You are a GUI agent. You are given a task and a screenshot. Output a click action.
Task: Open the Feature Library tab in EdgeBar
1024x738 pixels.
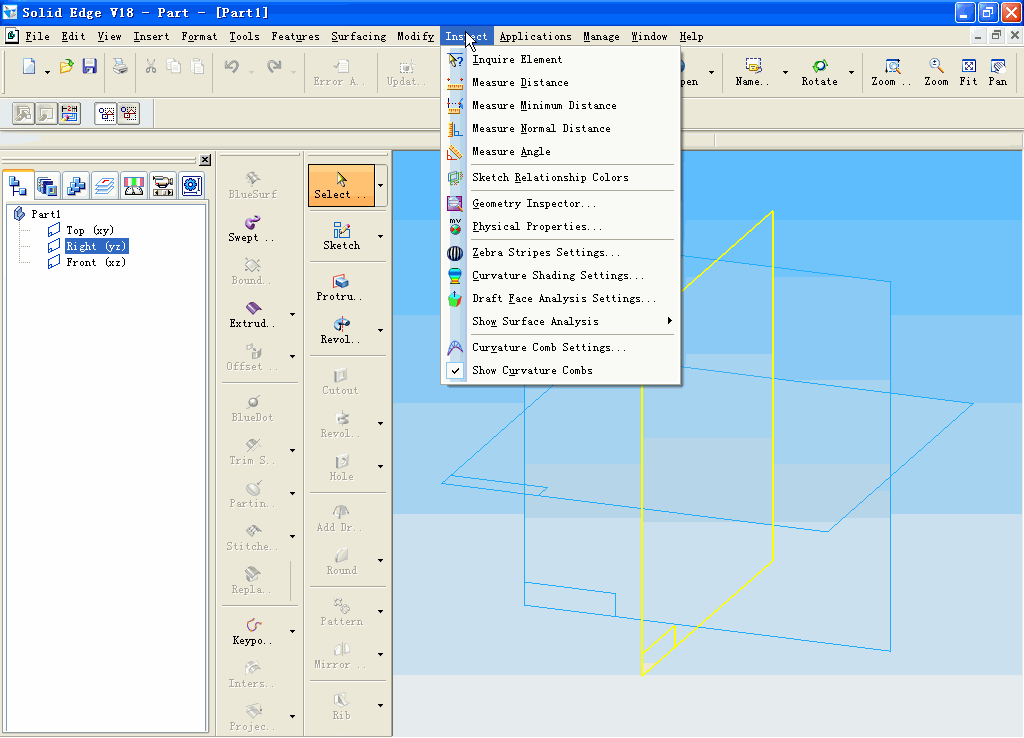[47, 186]
